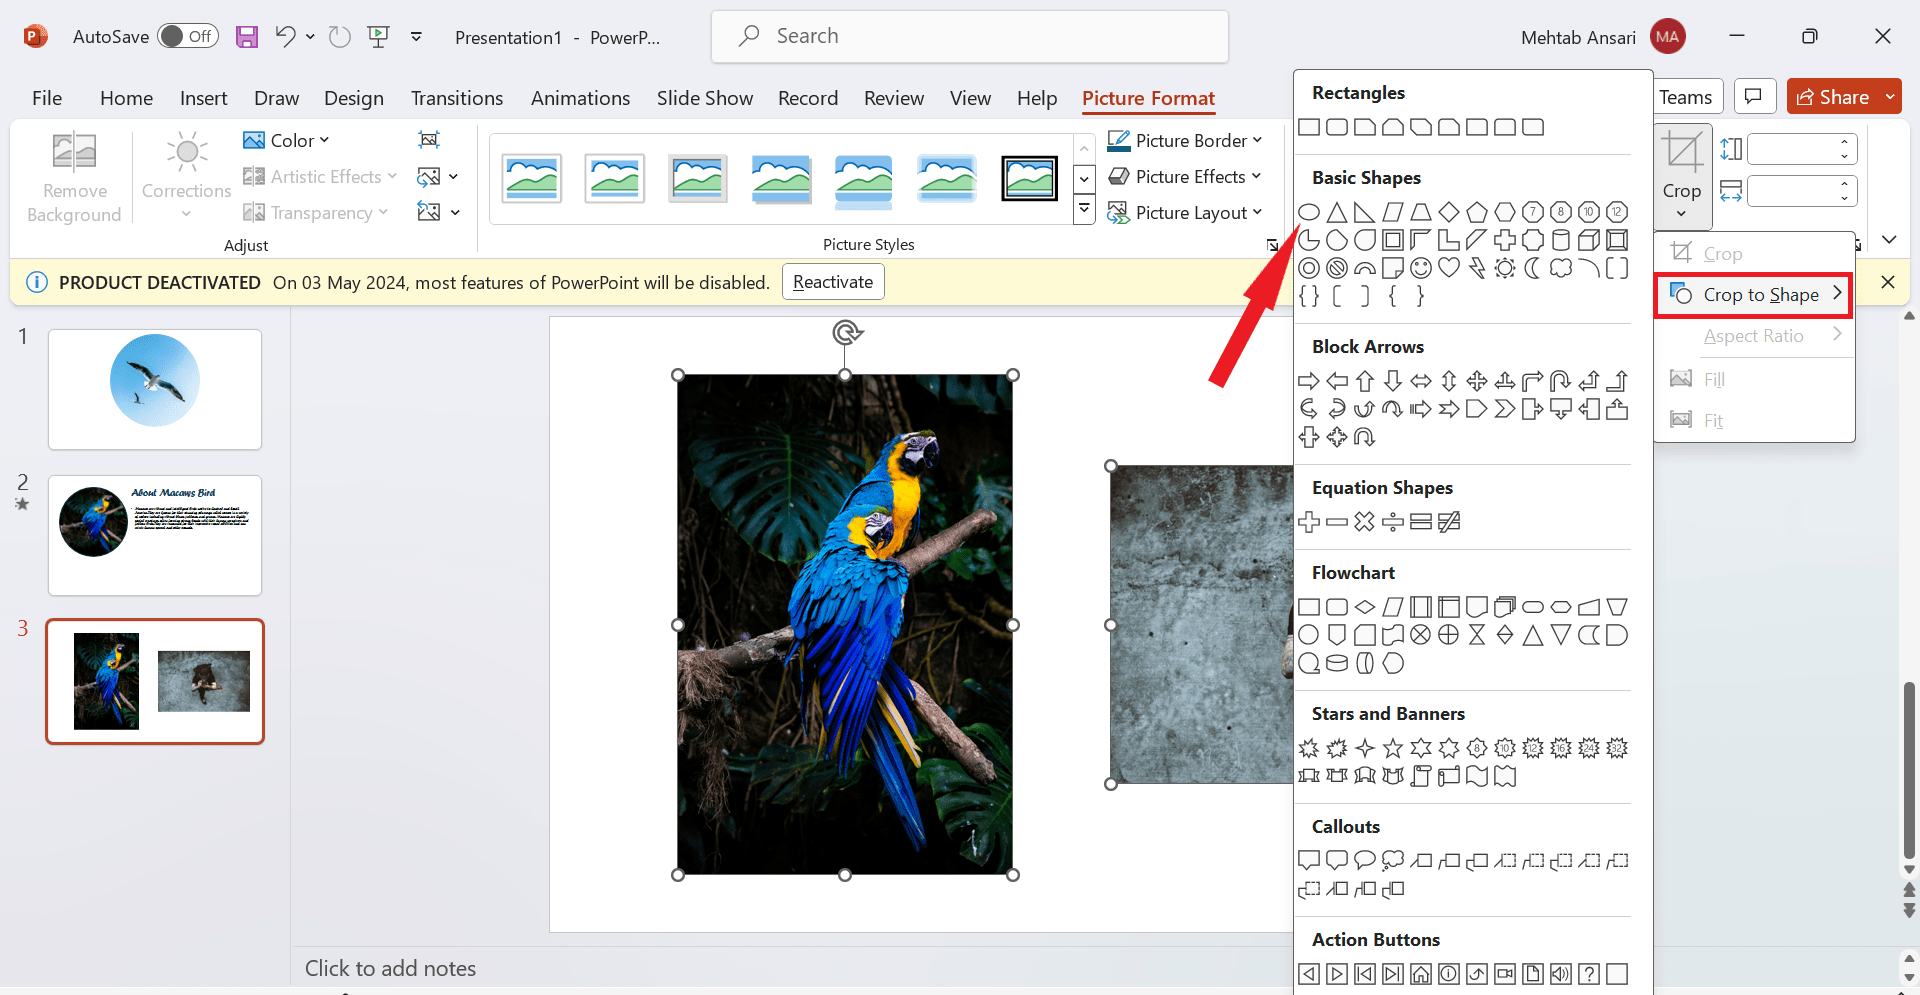Select the macaw parrot image on slide
This screenshot has height=995, width=1920.
click(845, 625)
